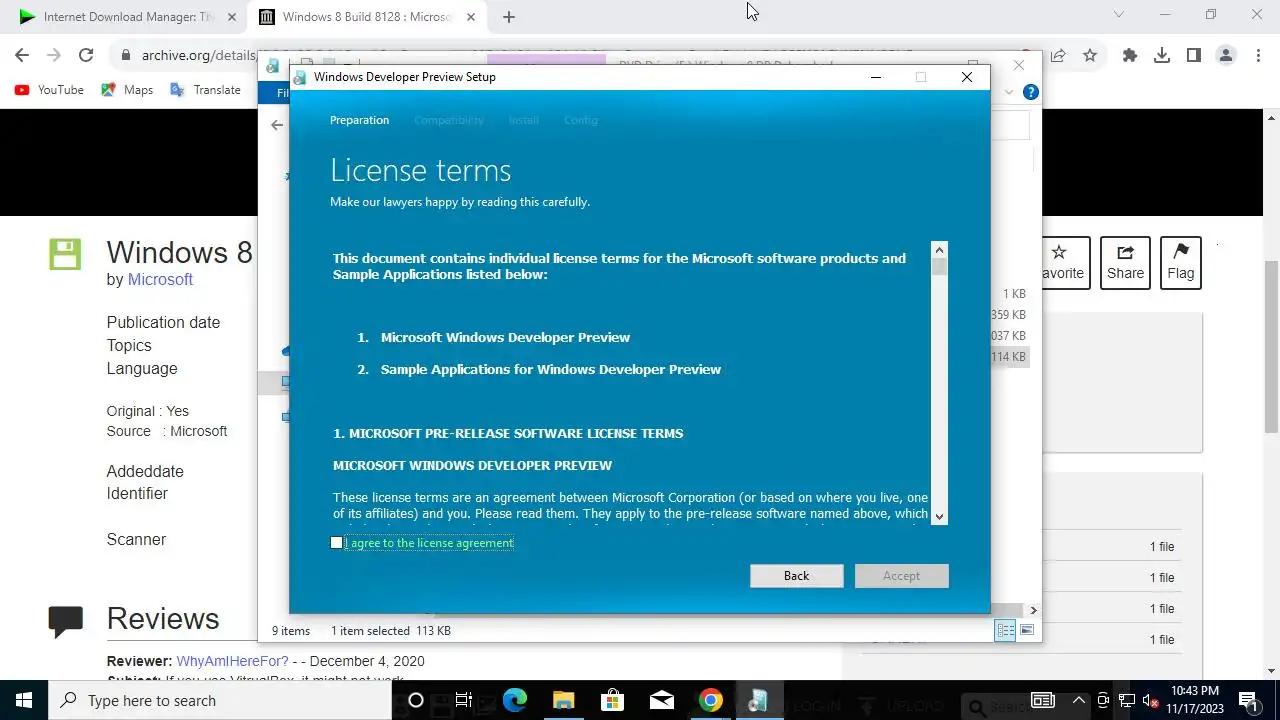Open the YouTube bookmark
The width and height of the screenshot is (1280, 720).
click(x=49, y=90)
